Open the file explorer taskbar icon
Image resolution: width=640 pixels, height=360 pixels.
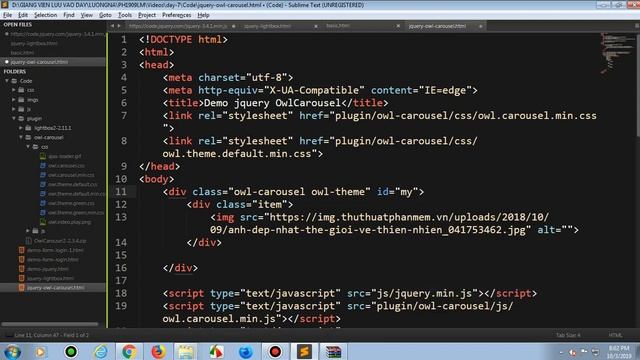[x=186, y=351]
